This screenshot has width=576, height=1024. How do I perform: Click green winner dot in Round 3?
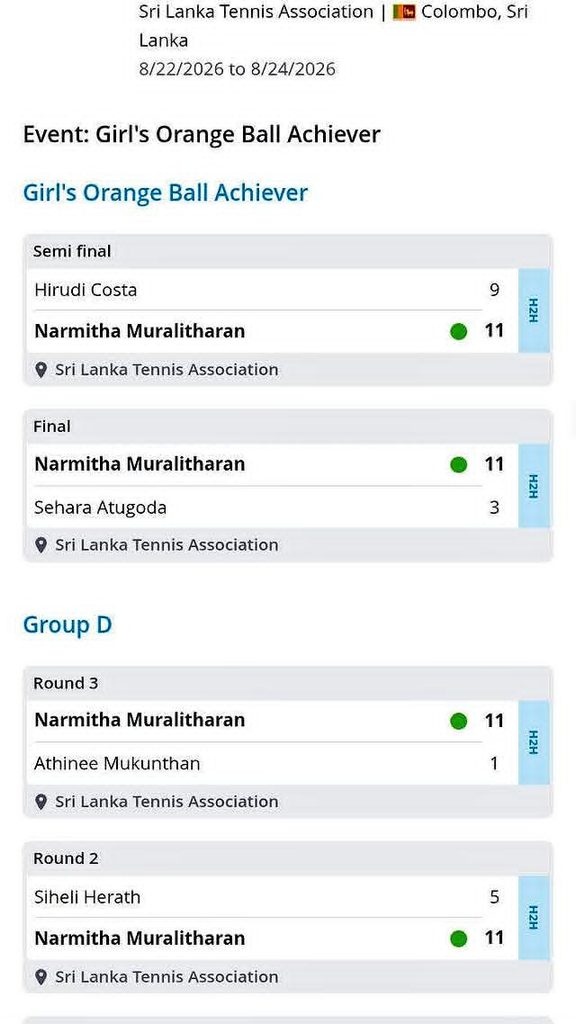[x=458, y=721]
